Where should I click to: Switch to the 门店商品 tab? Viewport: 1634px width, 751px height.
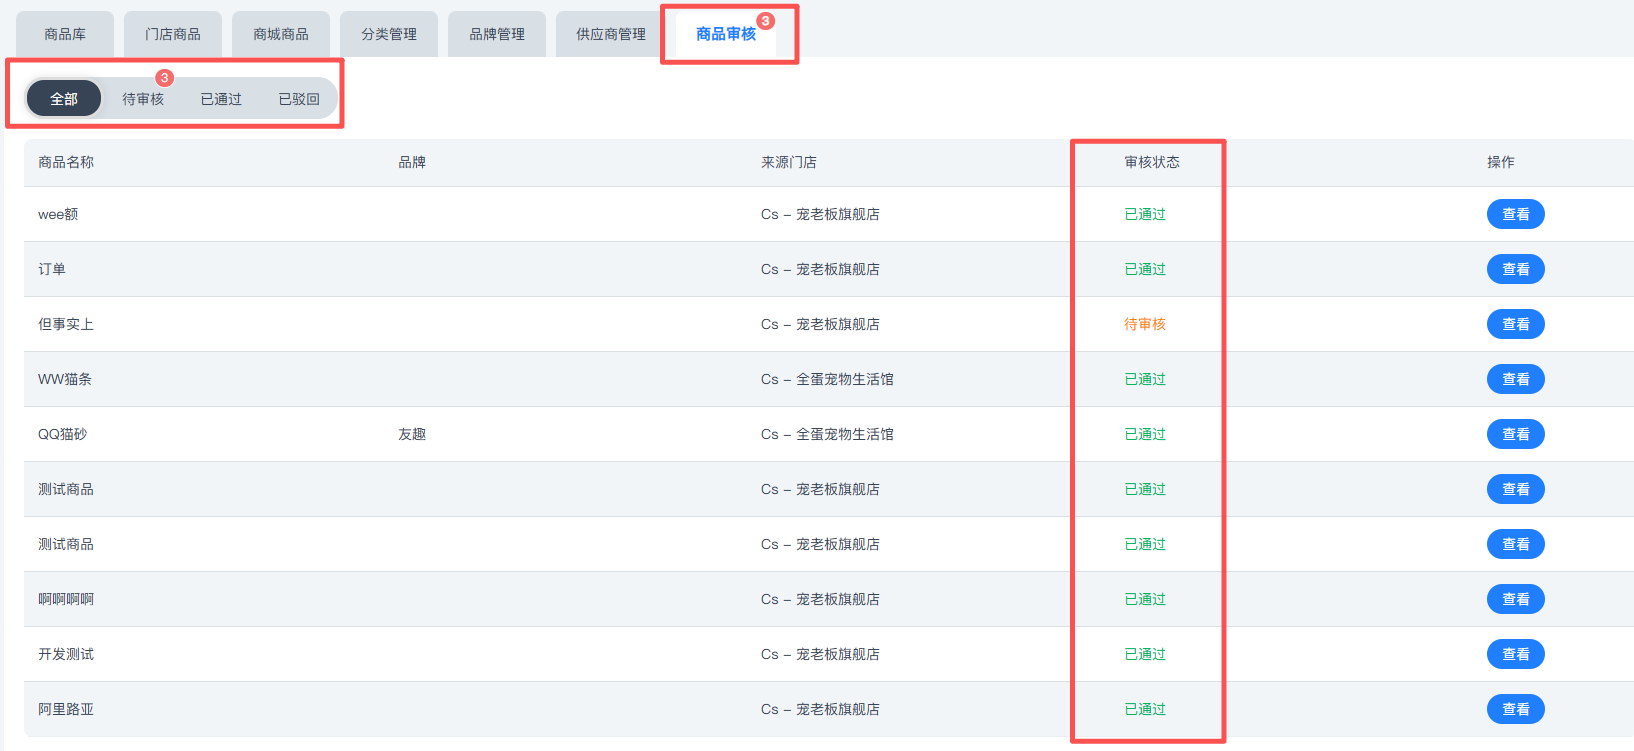pyautogui.click(x=173, y=34)
